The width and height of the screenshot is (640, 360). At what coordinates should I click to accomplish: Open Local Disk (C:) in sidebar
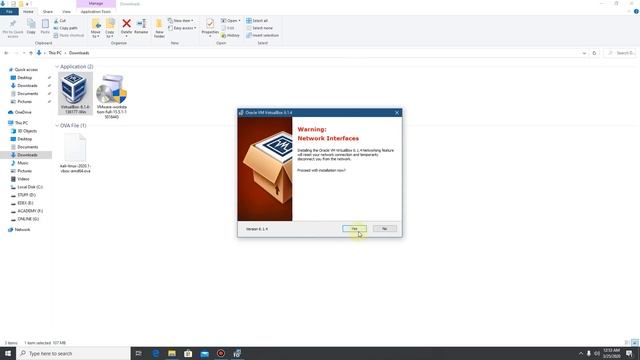coord(30,187)
